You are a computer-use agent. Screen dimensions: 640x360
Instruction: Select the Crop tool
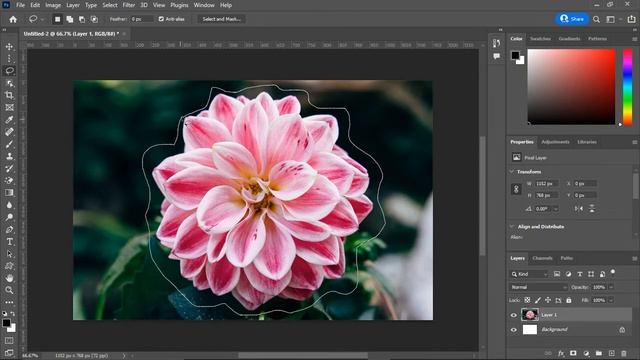9,95
